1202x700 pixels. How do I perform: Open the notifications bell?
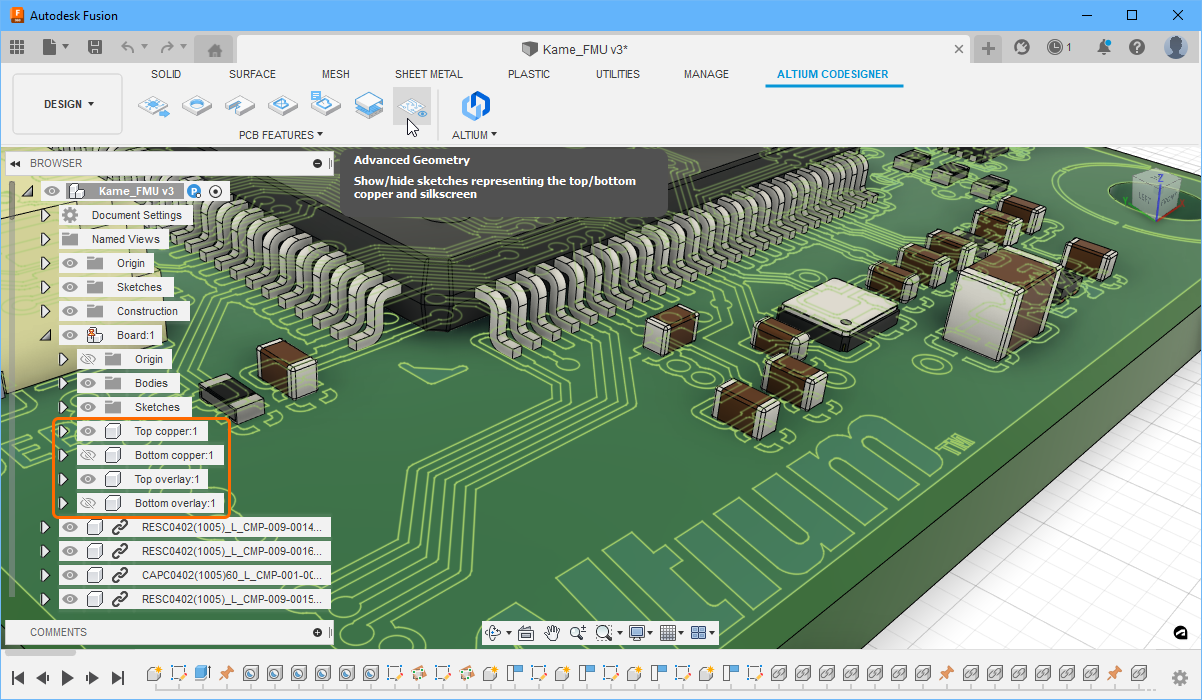tap(1104, 47)
